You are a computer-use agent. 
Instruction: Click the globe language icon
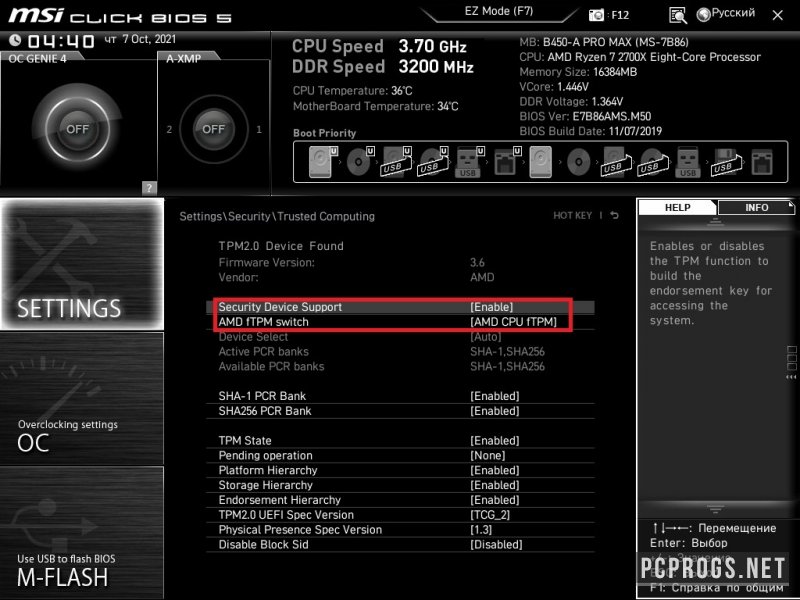(704, 15)
